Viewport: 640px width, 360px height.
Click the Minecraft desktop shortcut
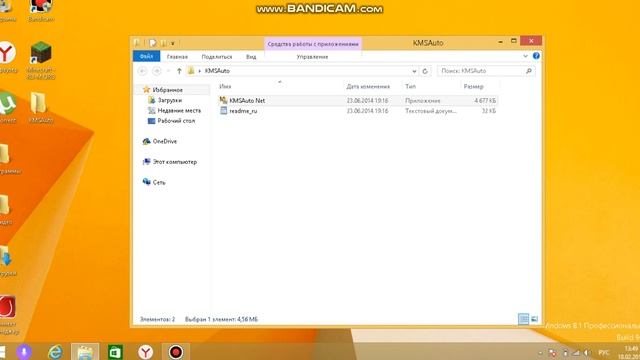click(41, 60)
